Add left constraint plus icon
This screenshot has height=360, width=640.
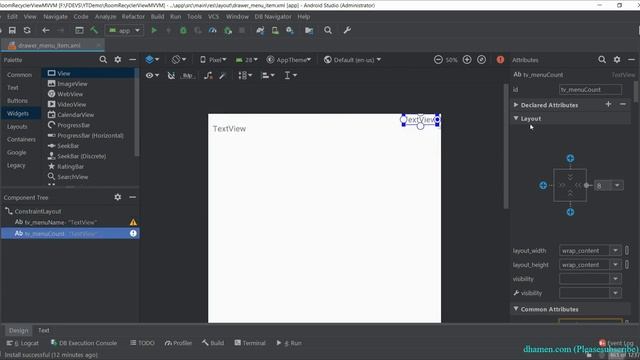543,185
